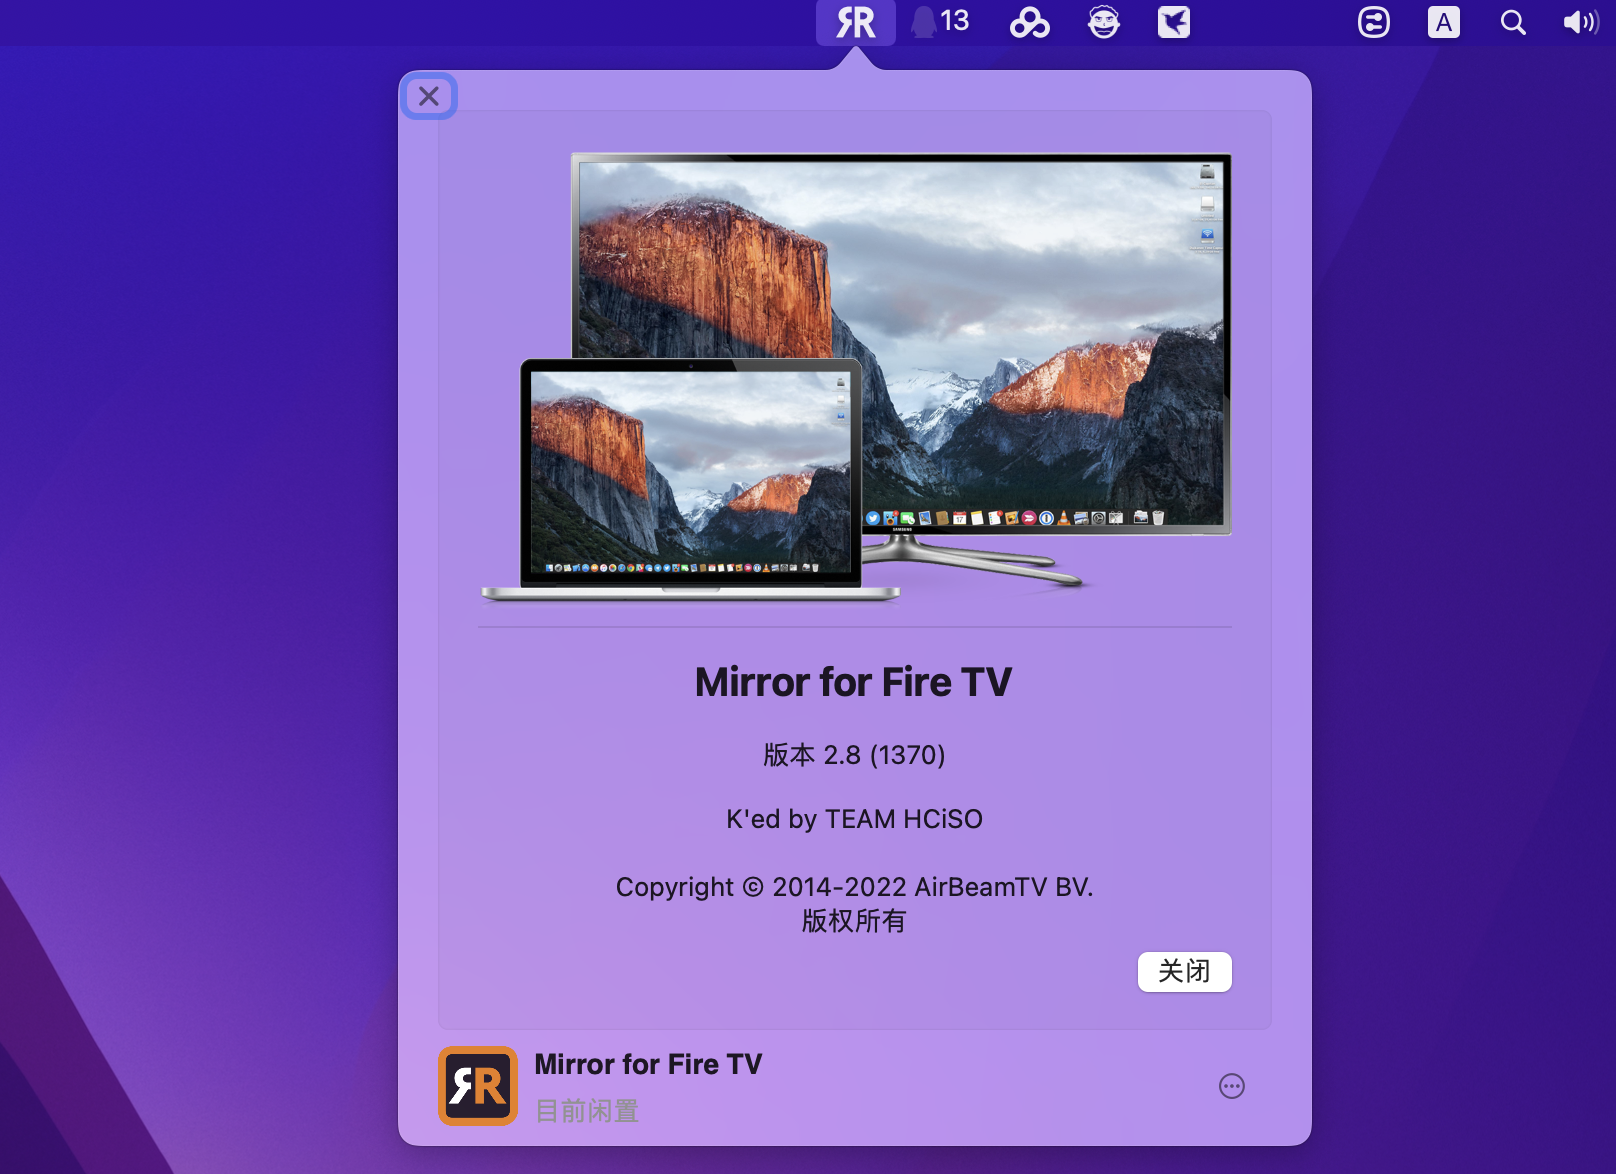
Task: Click the K'ed by TEAM HCiSO text
Action: coord(854,819)
